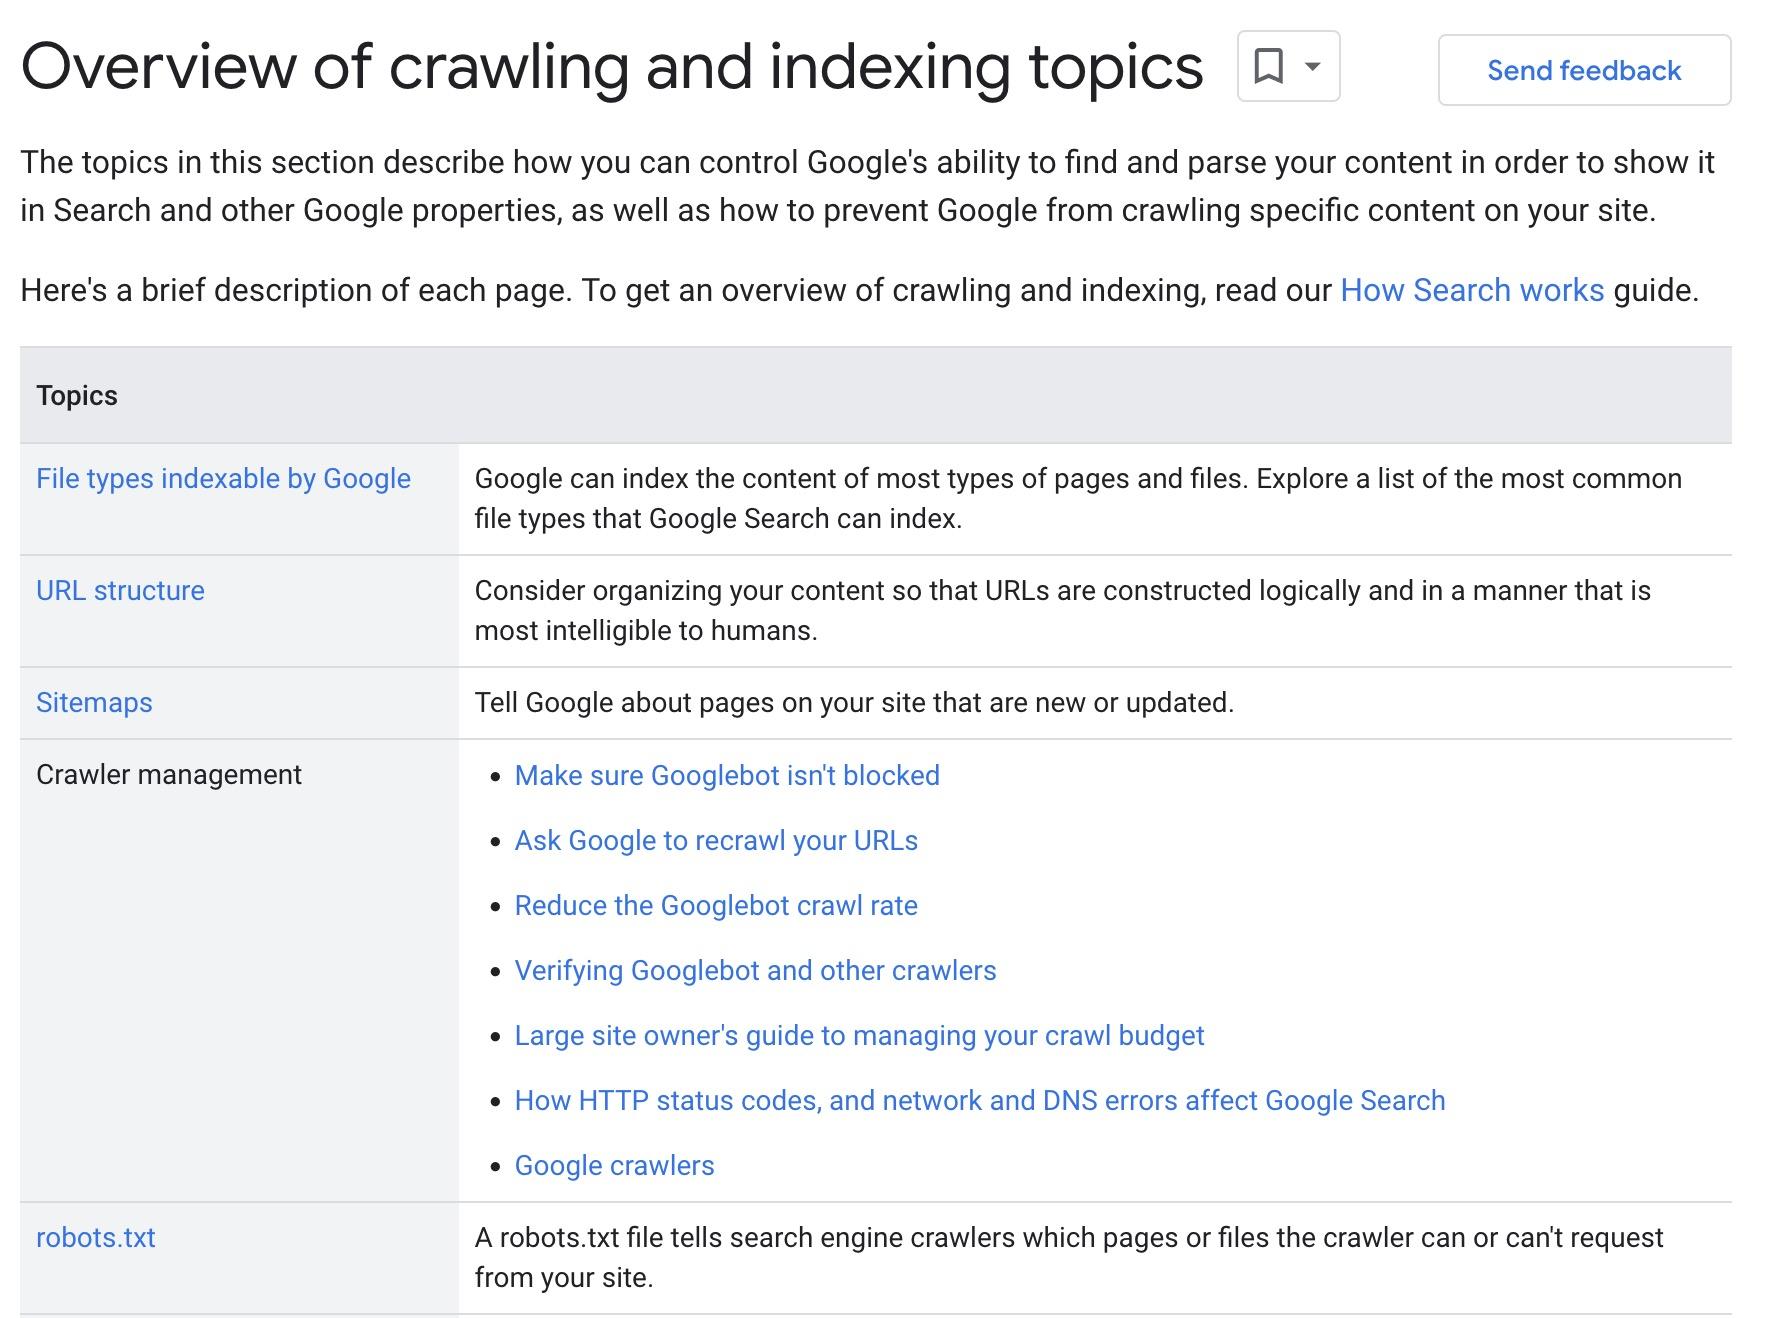Click the bookmark icon next to the title
Screen dimensions: 1786x1318
coord(1268,68)
